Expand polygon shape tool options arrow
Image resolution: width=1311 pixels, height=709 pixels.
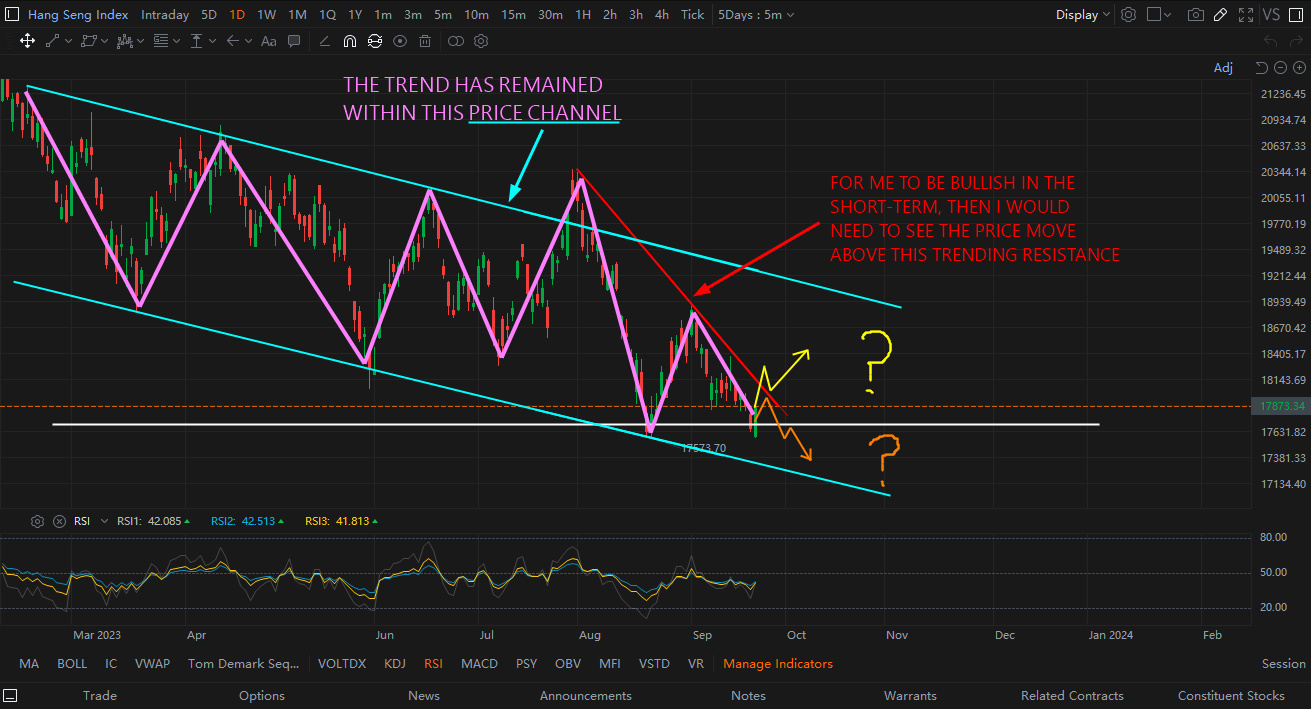[104, 41]
